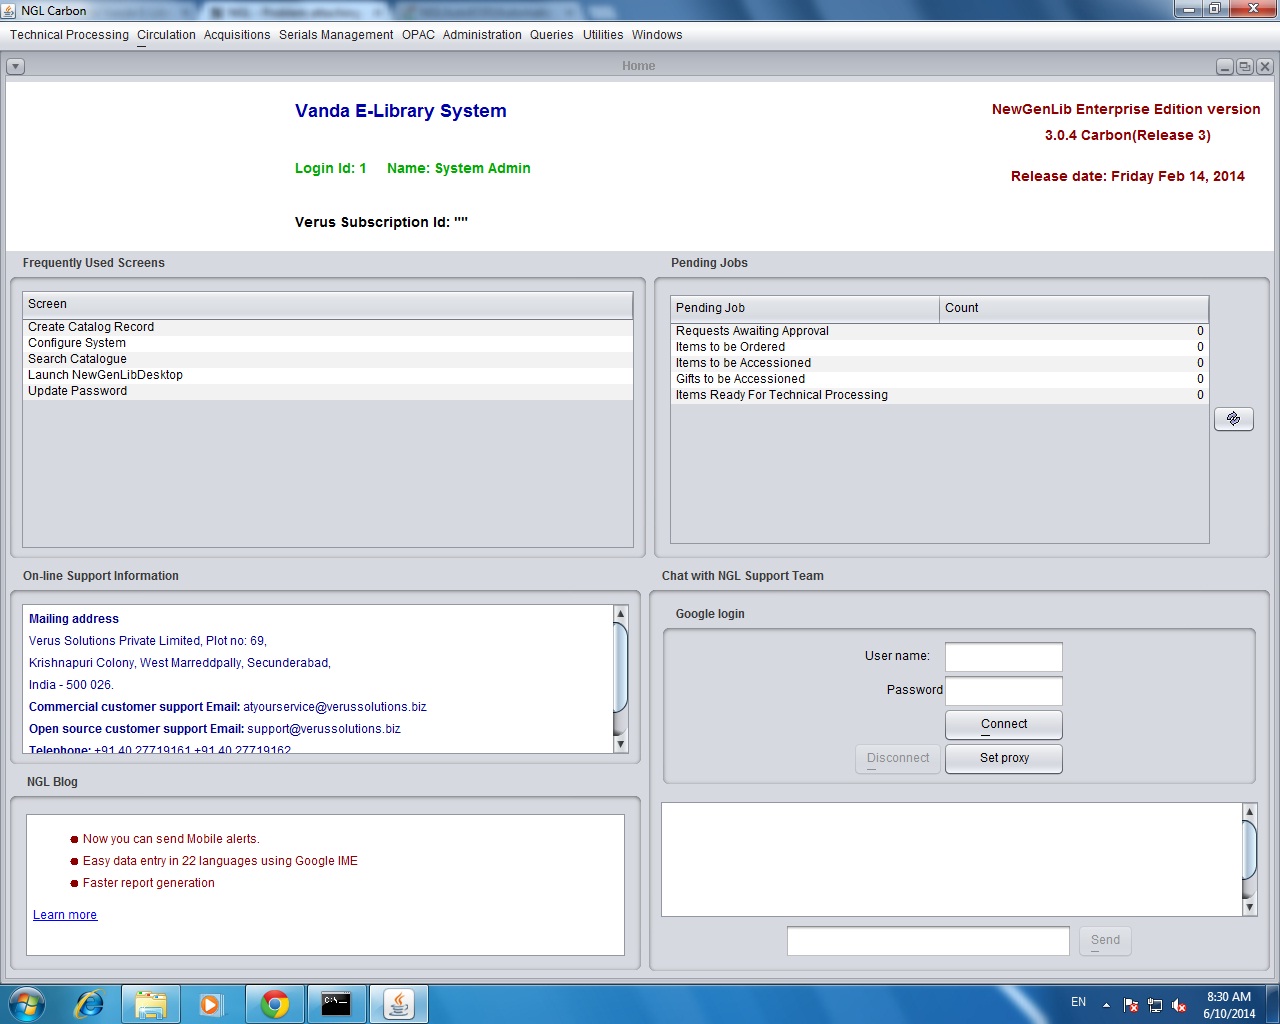This screenshot has height=1024, width=1280.
Task: Open Windows Explorer folder icon in taskbar
Action: [151, 1004]
